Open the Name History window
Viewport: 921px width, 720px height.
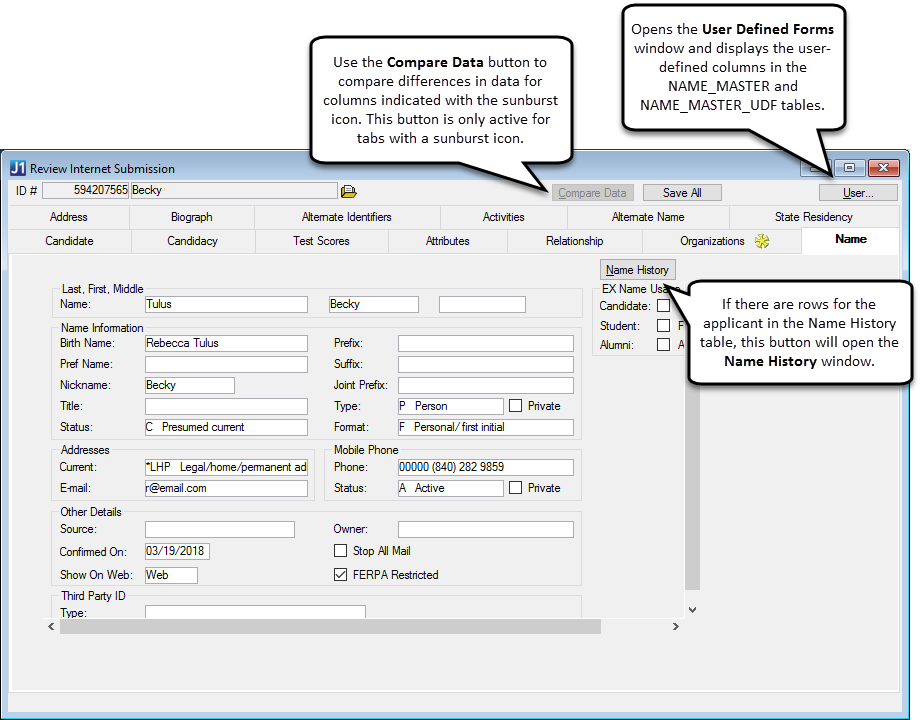[637, 270]
